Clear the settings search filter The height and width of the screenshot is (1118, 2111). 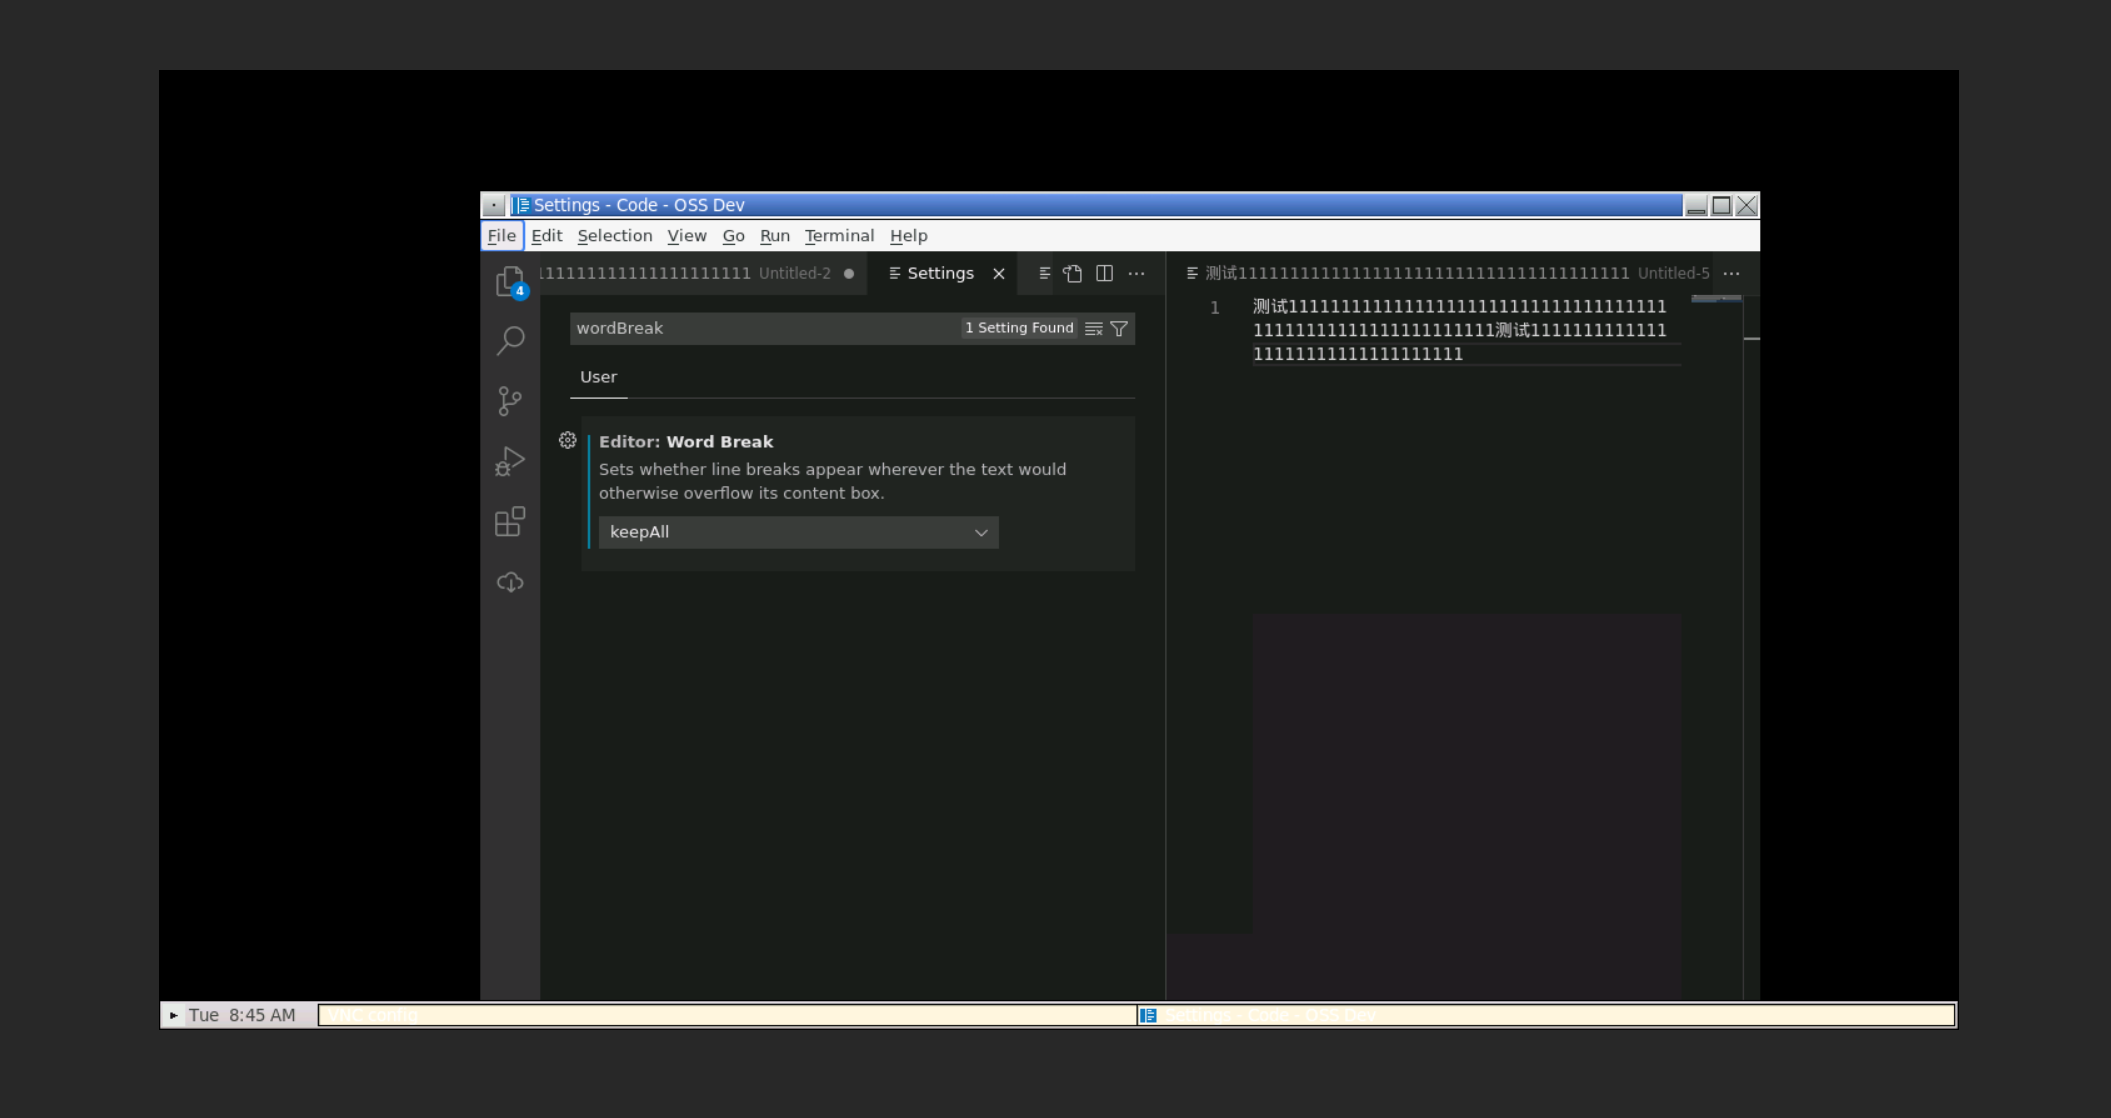(1094, 328)
